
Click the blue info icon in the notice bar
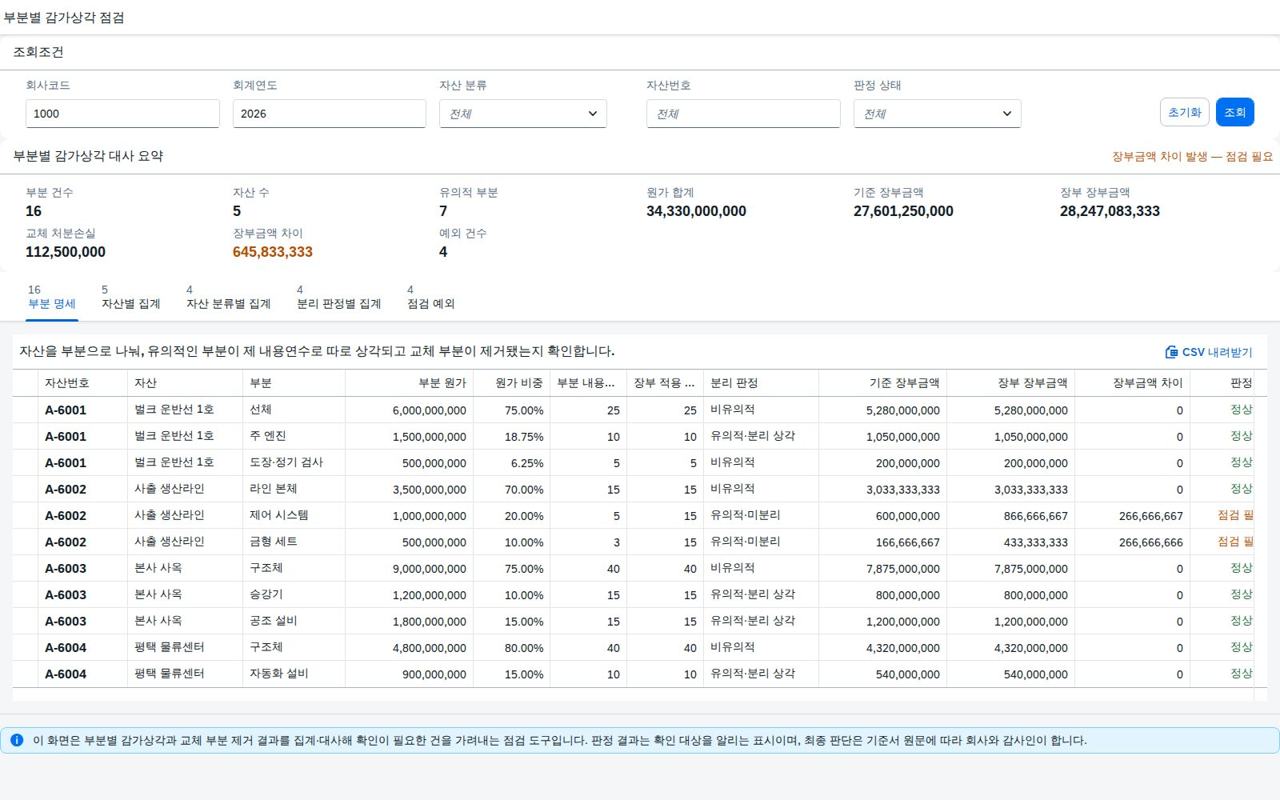[16, 740]
